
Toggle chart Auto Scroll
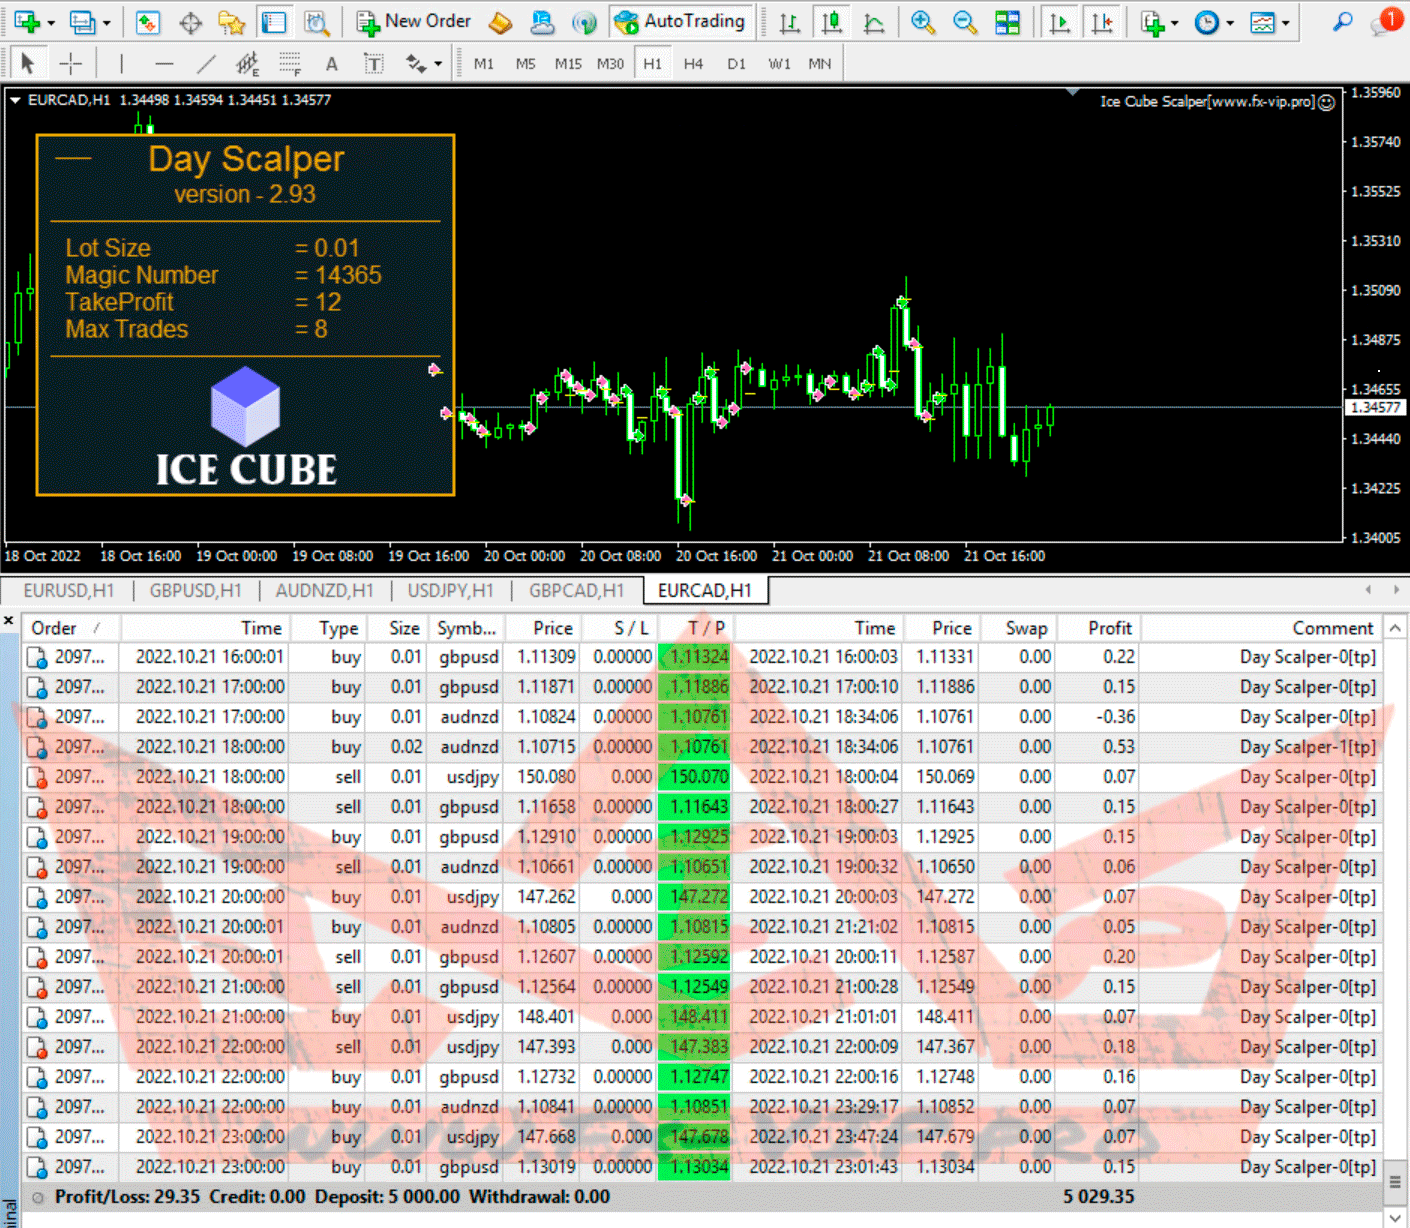click(1060, 22)
